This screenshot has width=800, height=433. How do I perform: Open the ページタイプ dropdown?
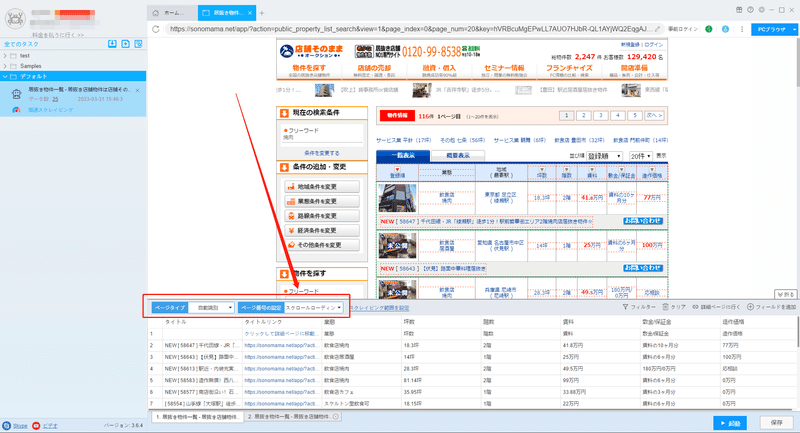tap(211, 308)
